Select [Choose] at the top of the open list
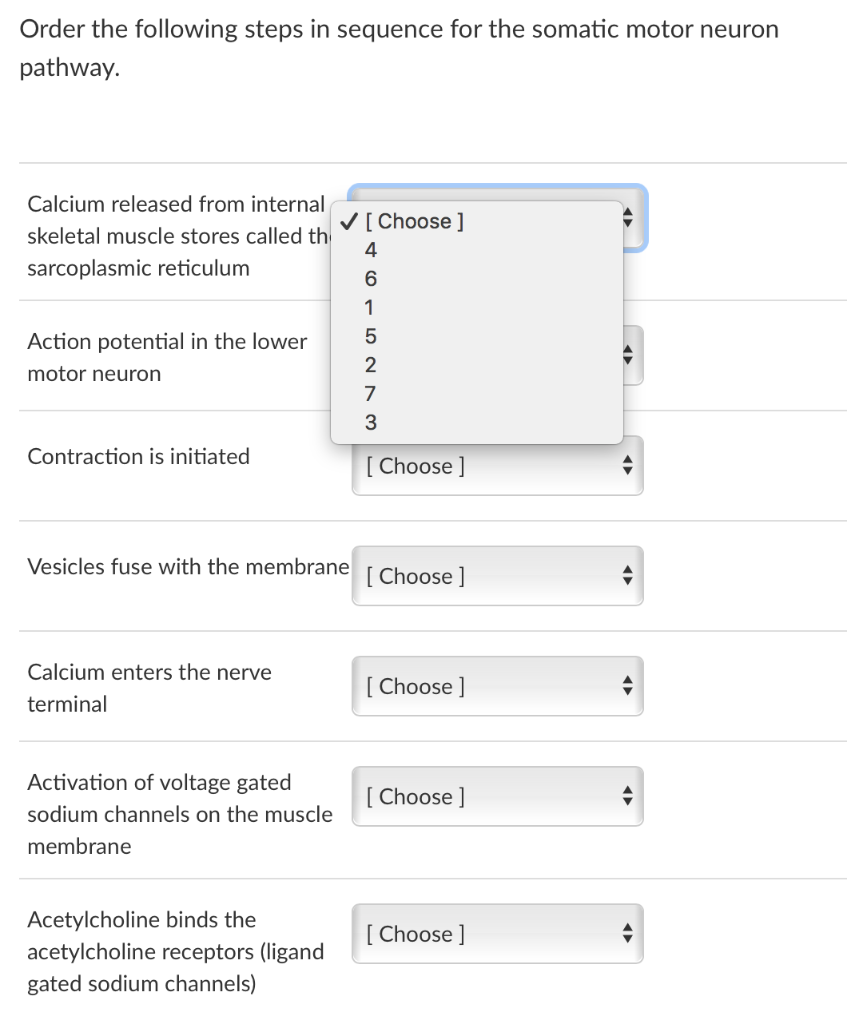This screenshot has width=863, height=1024. (x=415, y=221)
